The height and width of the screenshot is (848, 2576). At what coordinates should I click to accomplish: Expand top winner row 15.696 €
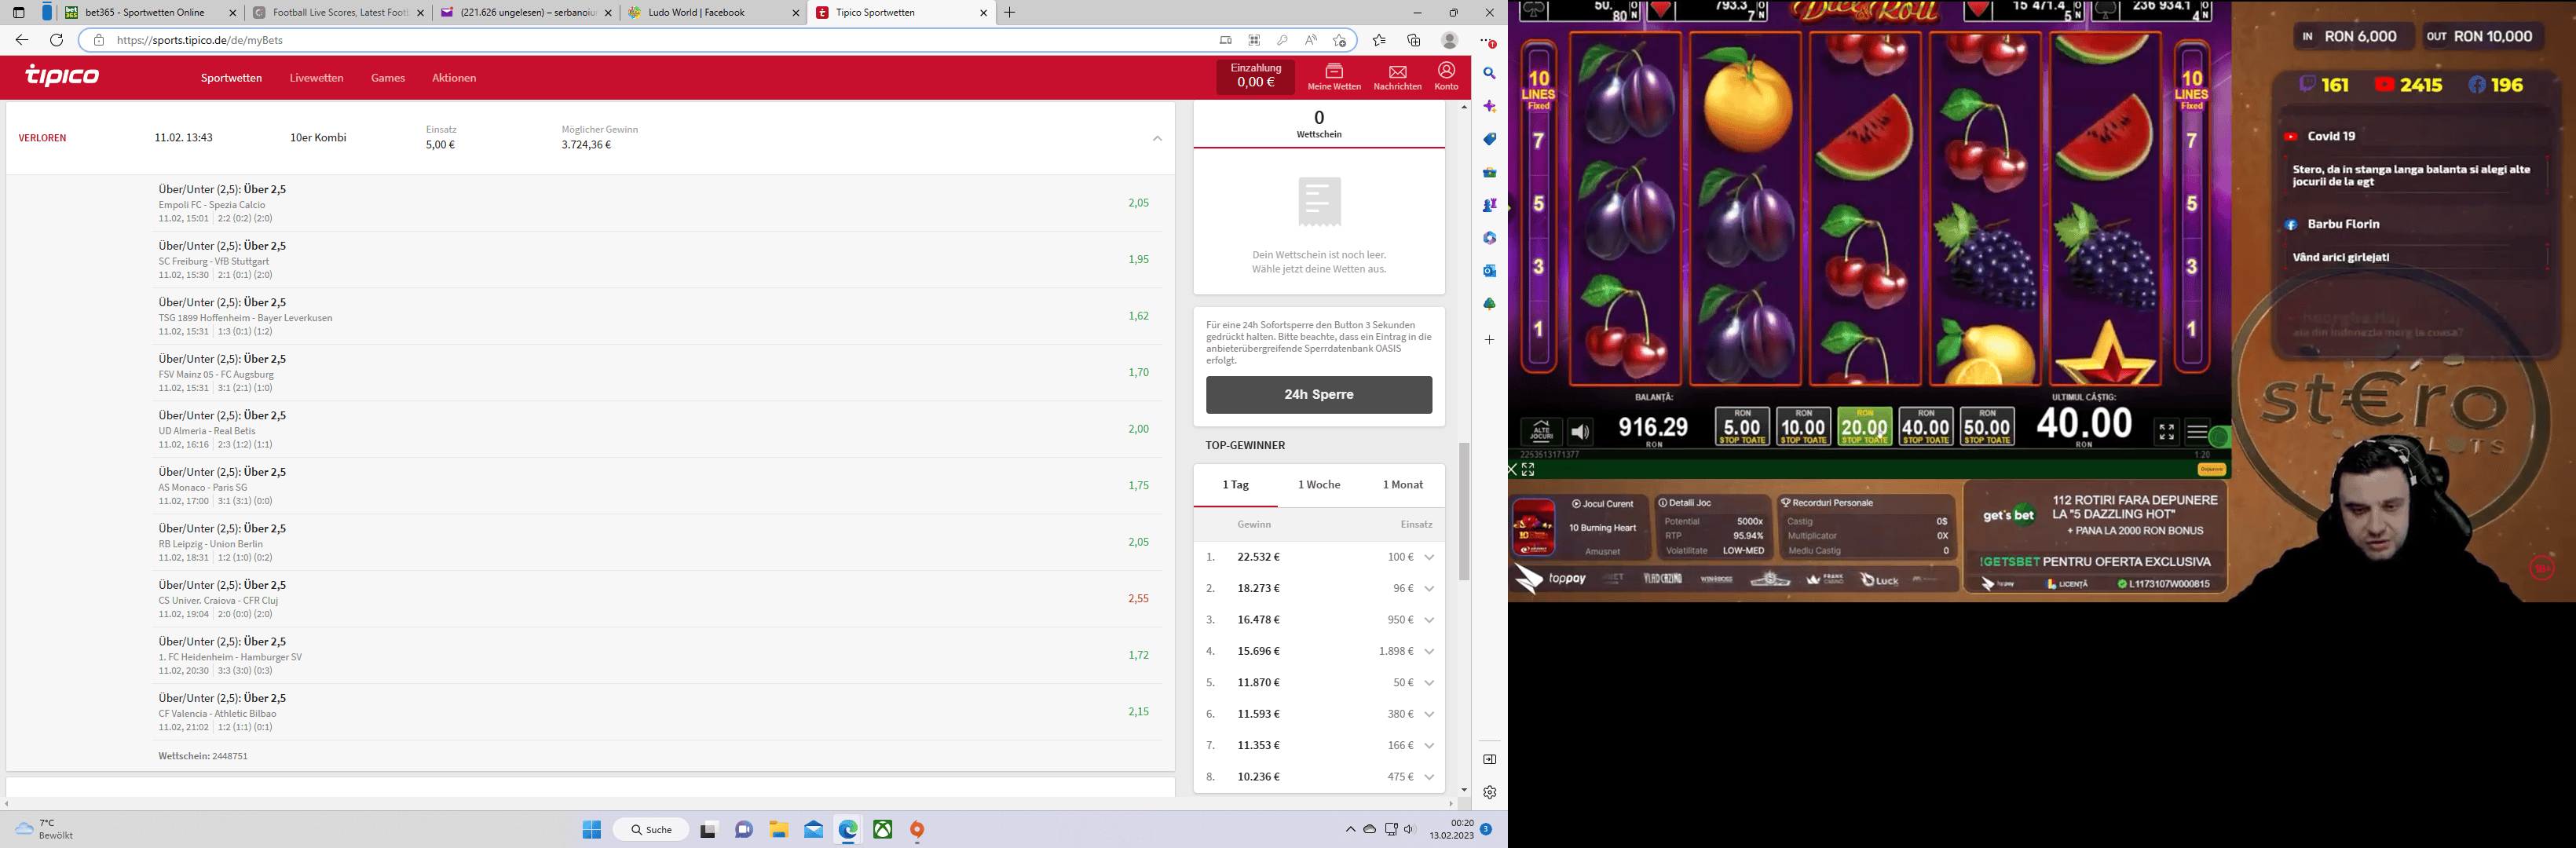1429,651
